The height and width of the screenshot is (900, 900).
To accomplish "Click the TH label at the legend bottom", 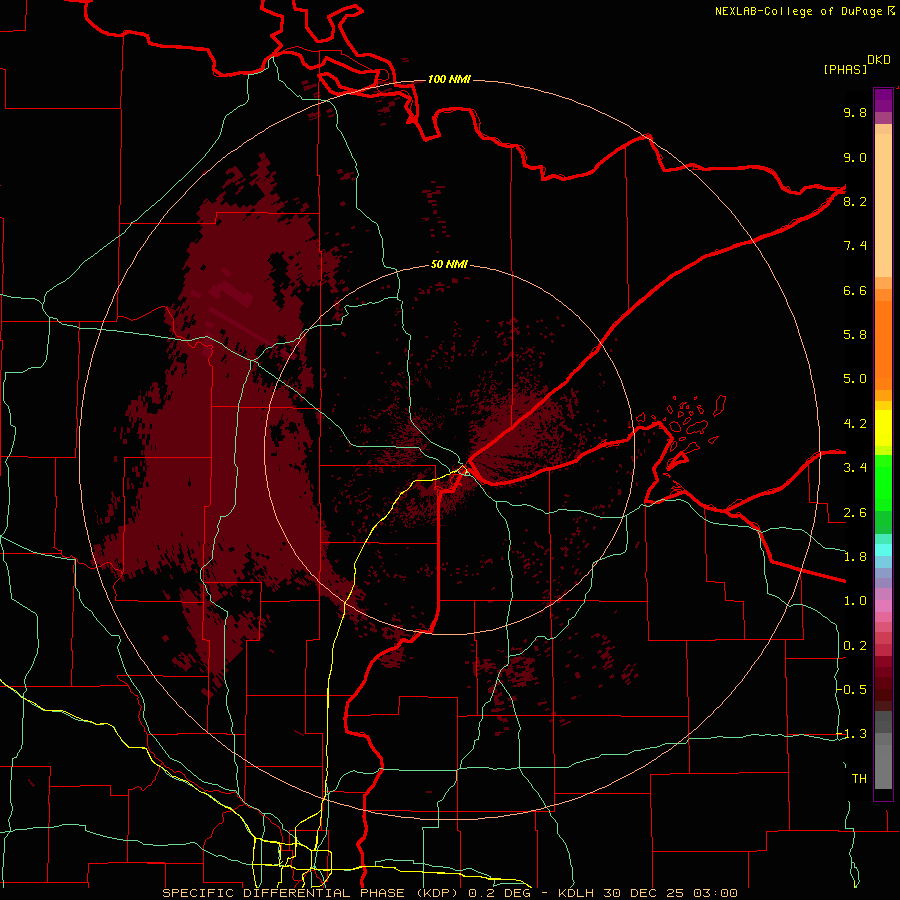I will (859, 779).
